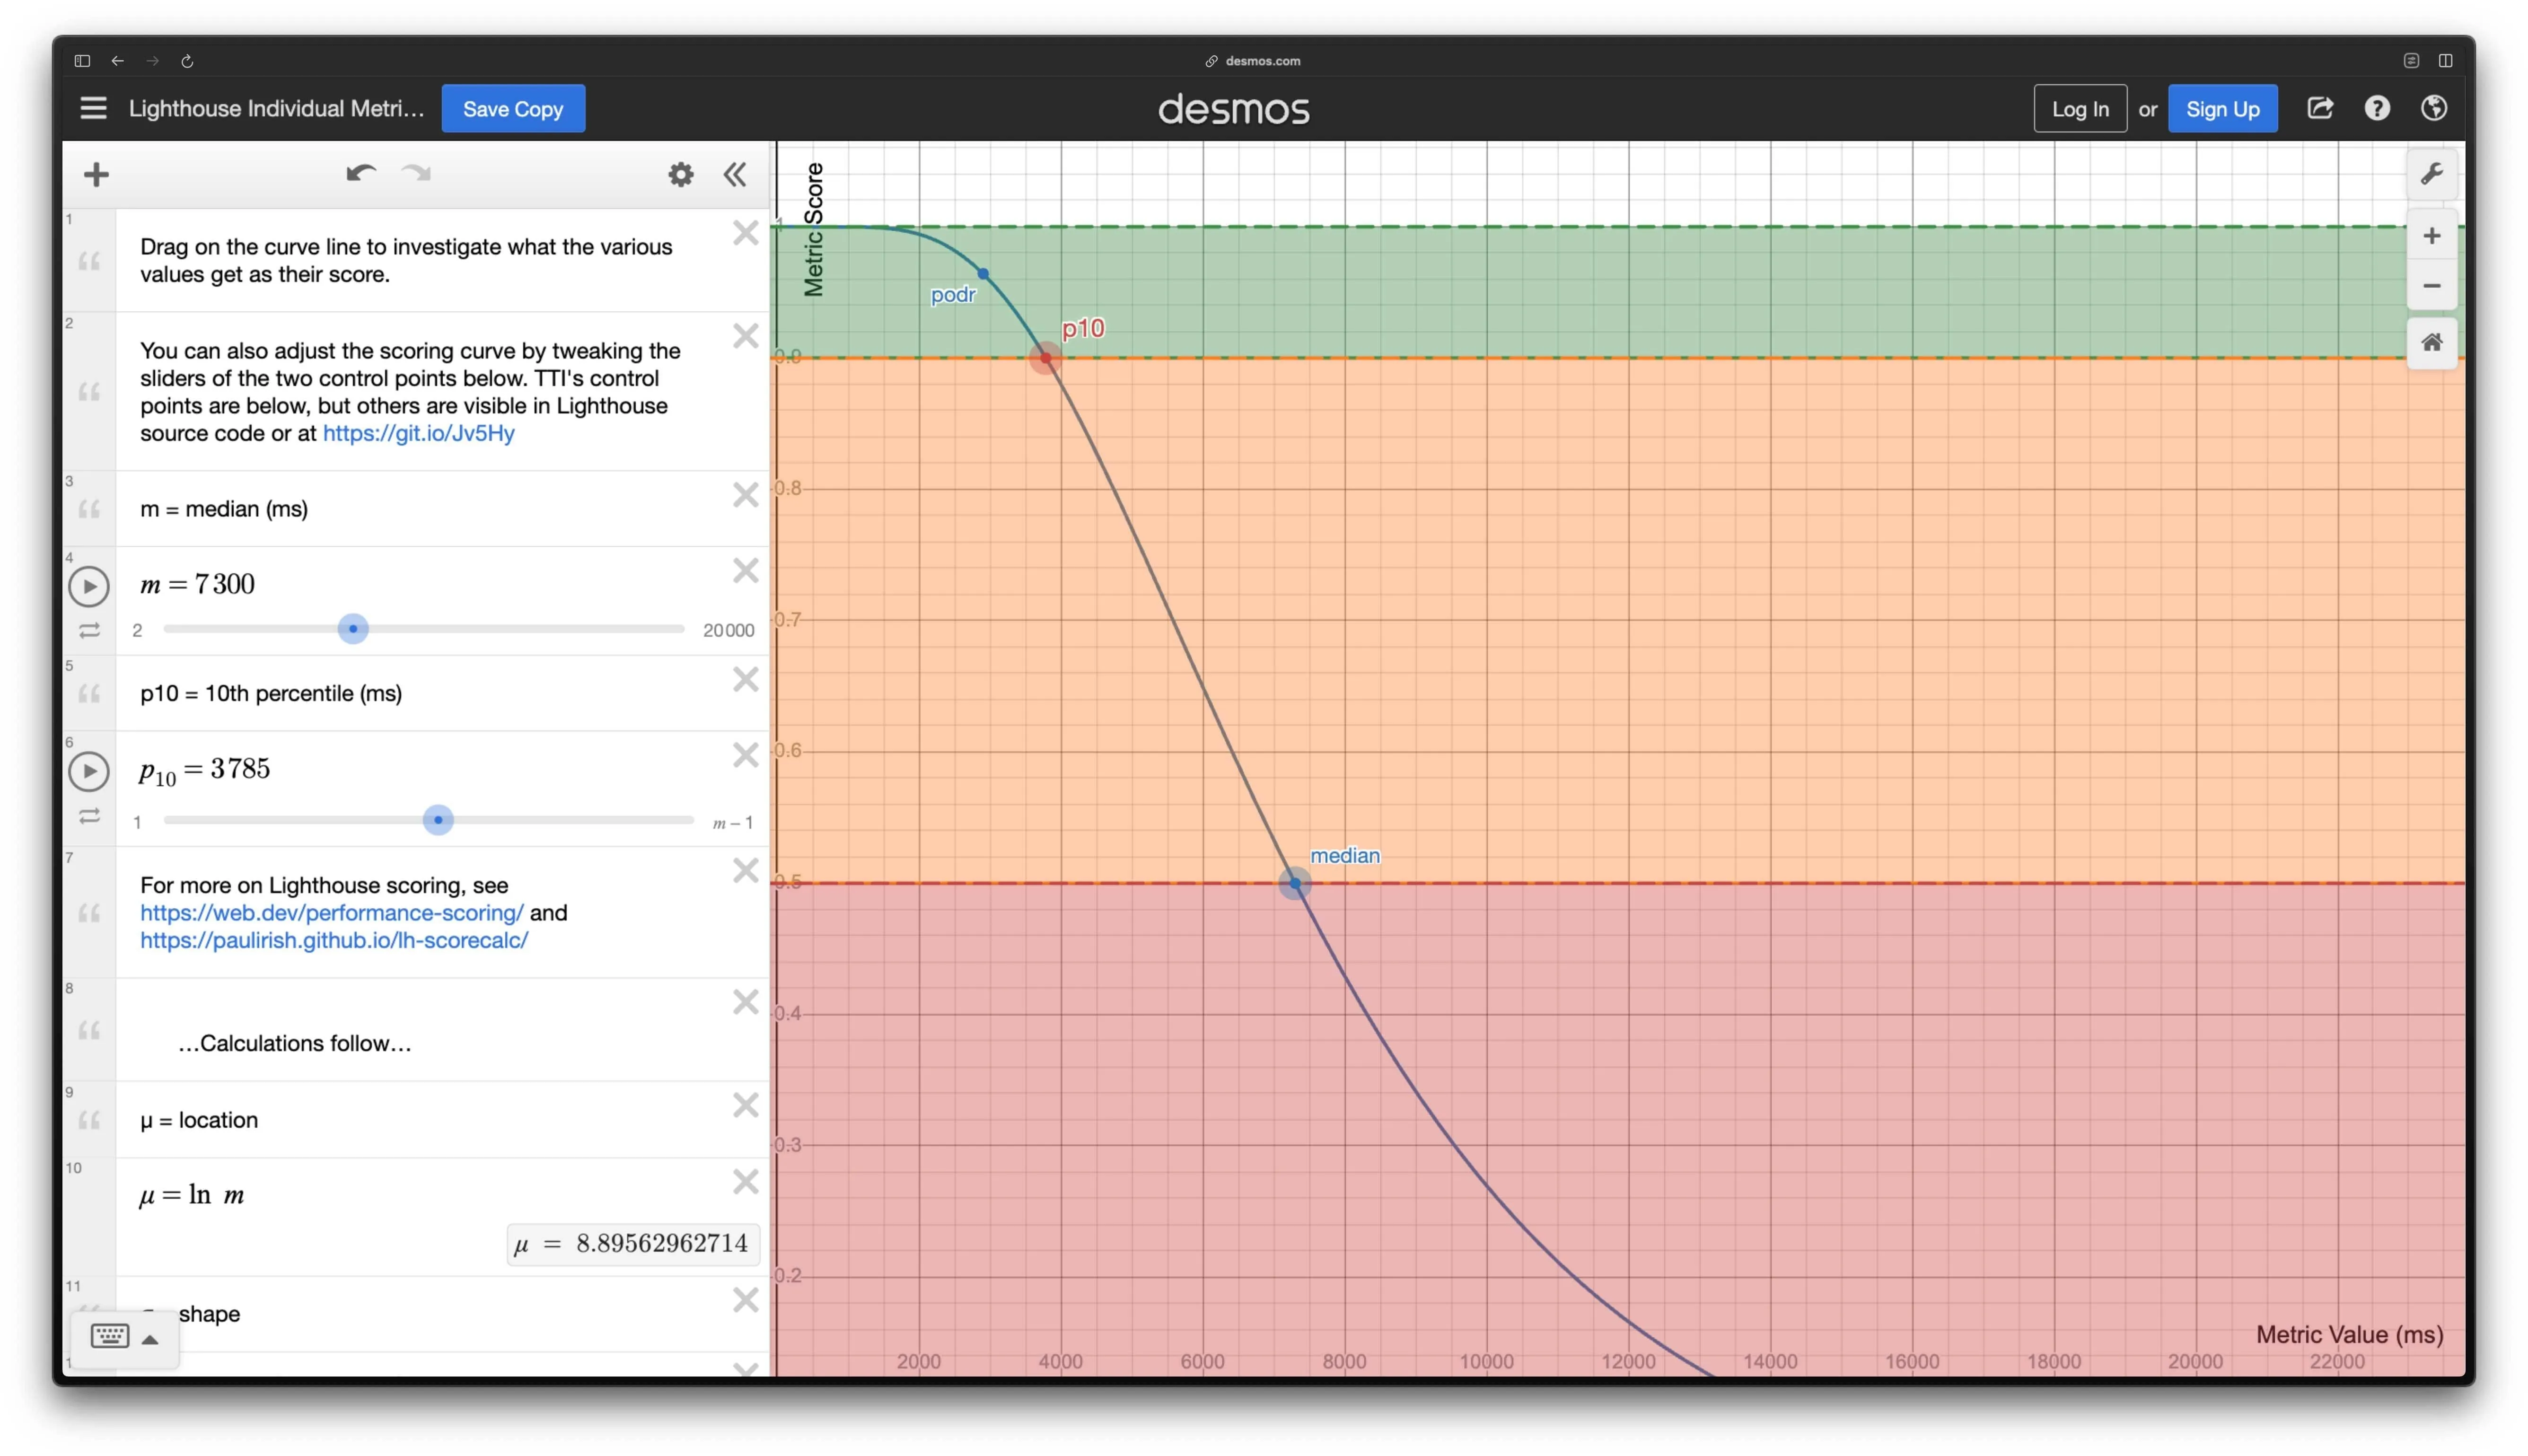Click the 'm = median (ms)' quote icon
This screenshot has height=1456, width=2528.
tap(89, 509)
